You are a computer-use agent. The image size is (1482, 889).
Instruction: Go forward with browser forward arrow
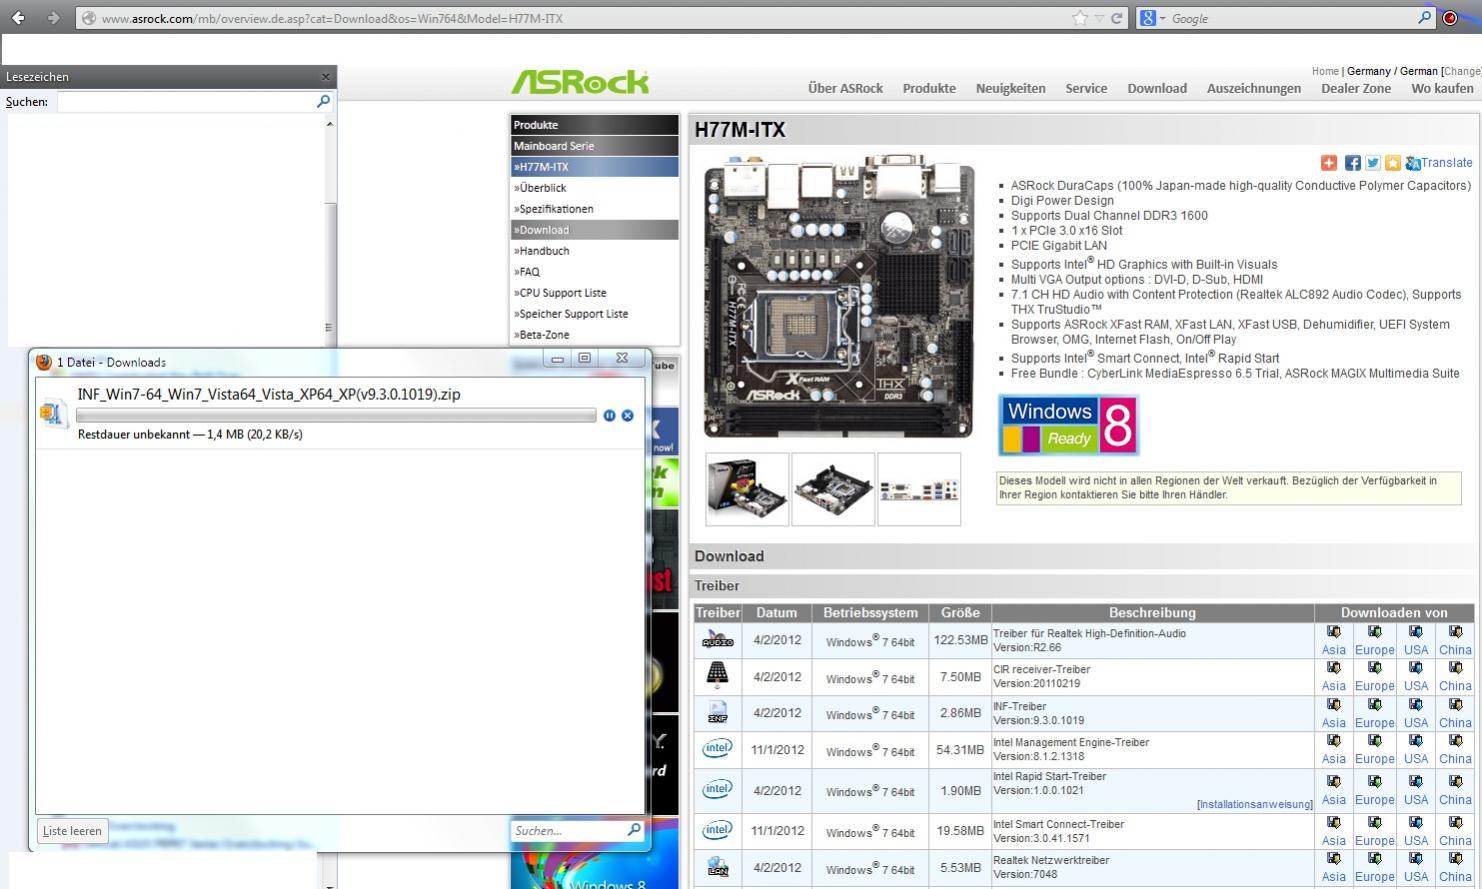(53, 18)
